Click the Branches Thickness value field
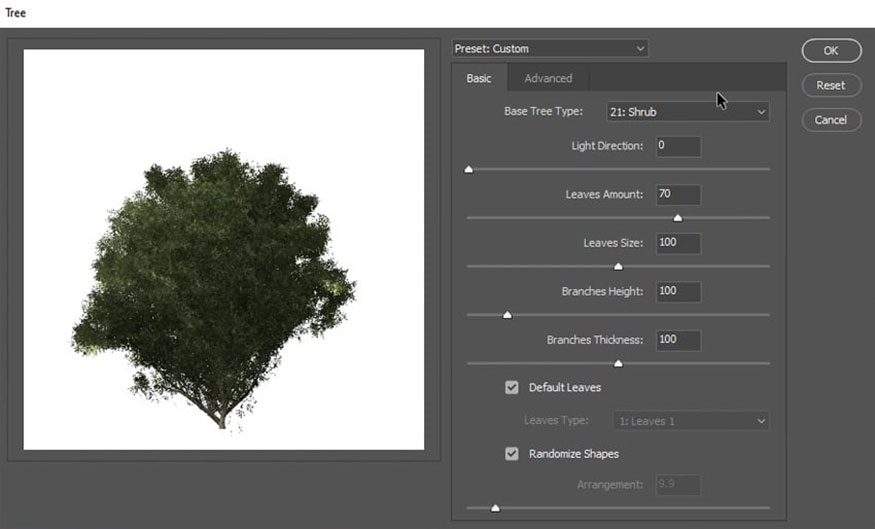875x529 pixels. [678, 340]
